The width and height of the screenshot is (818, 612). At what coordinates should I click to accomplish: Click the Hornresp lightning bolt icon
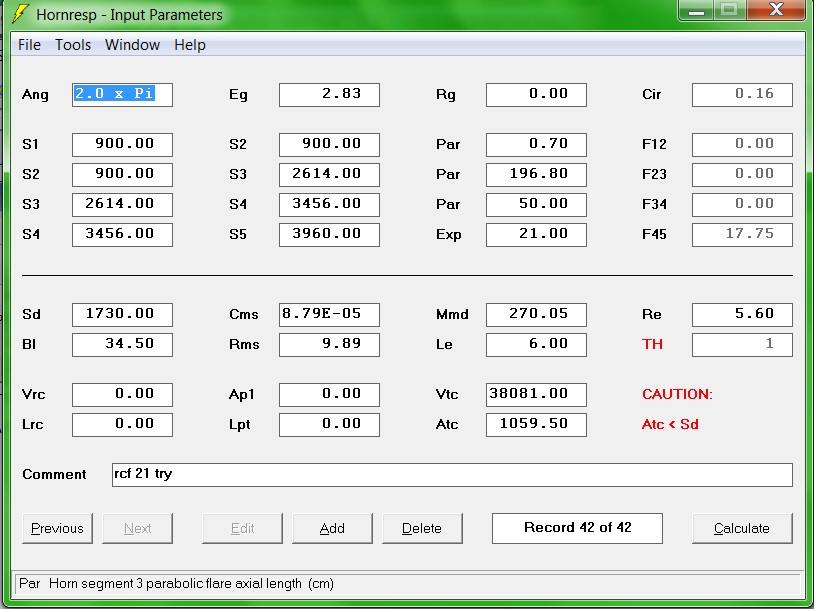tap(20, 14)
